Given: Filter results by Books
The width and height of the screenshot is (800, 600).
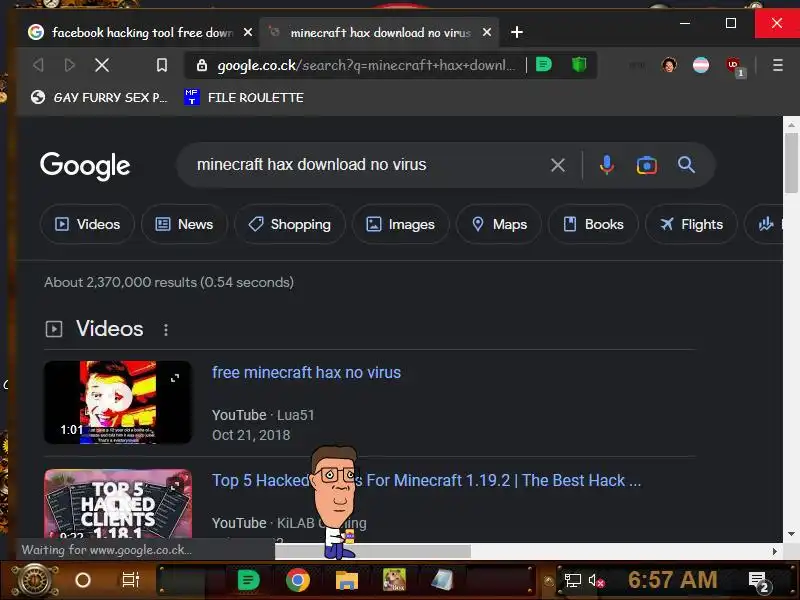Looking at the screenshot, I should [x=593, y=224].
